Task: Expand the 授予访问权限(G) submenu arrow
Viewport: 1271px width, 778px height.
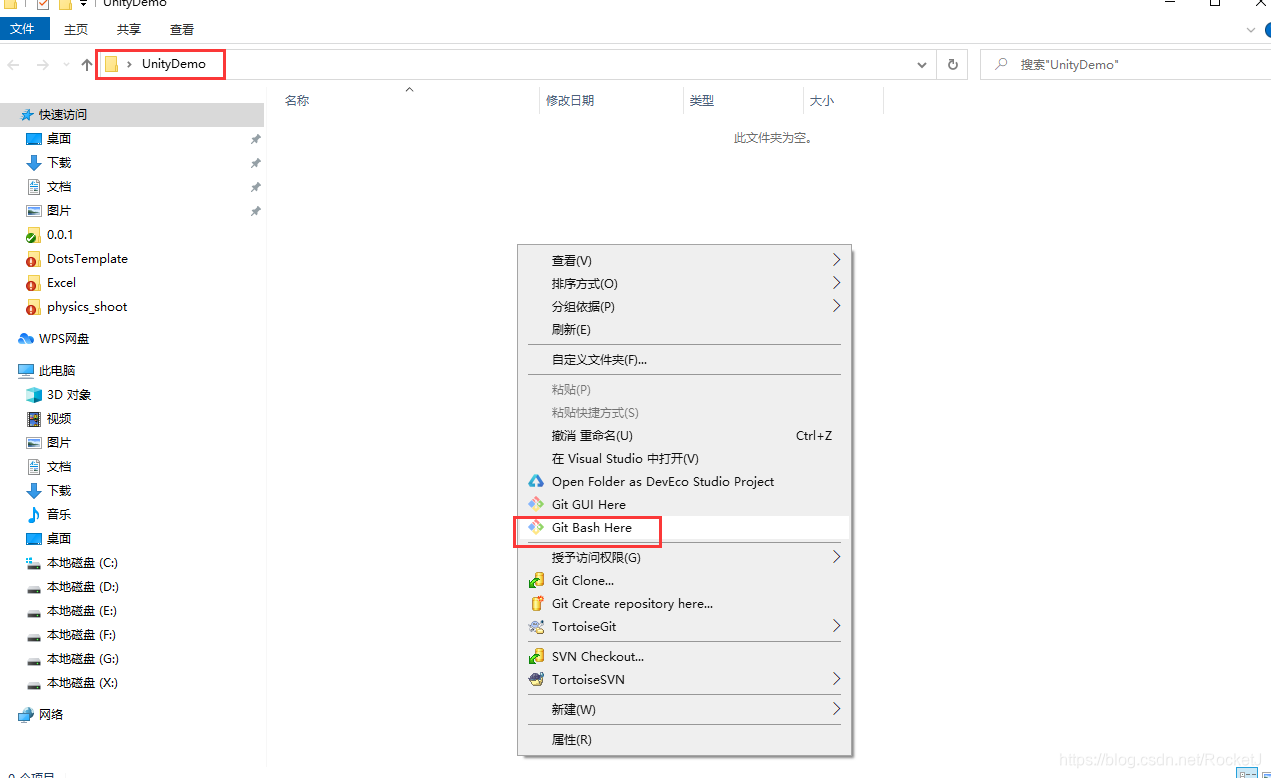Action: (x=837, y=557)
